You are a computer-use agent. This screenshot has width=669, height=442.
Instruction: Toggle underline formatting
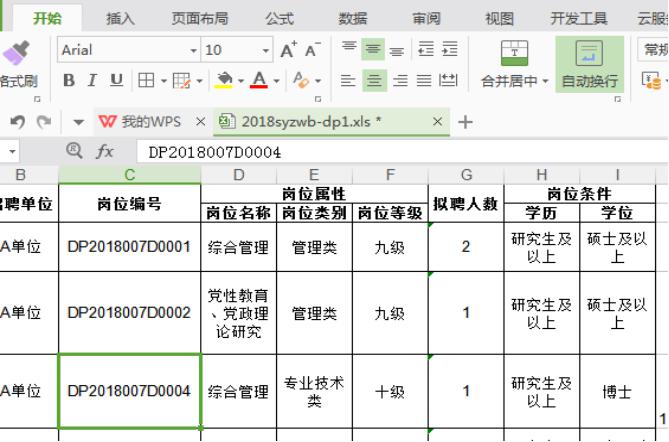116,81
